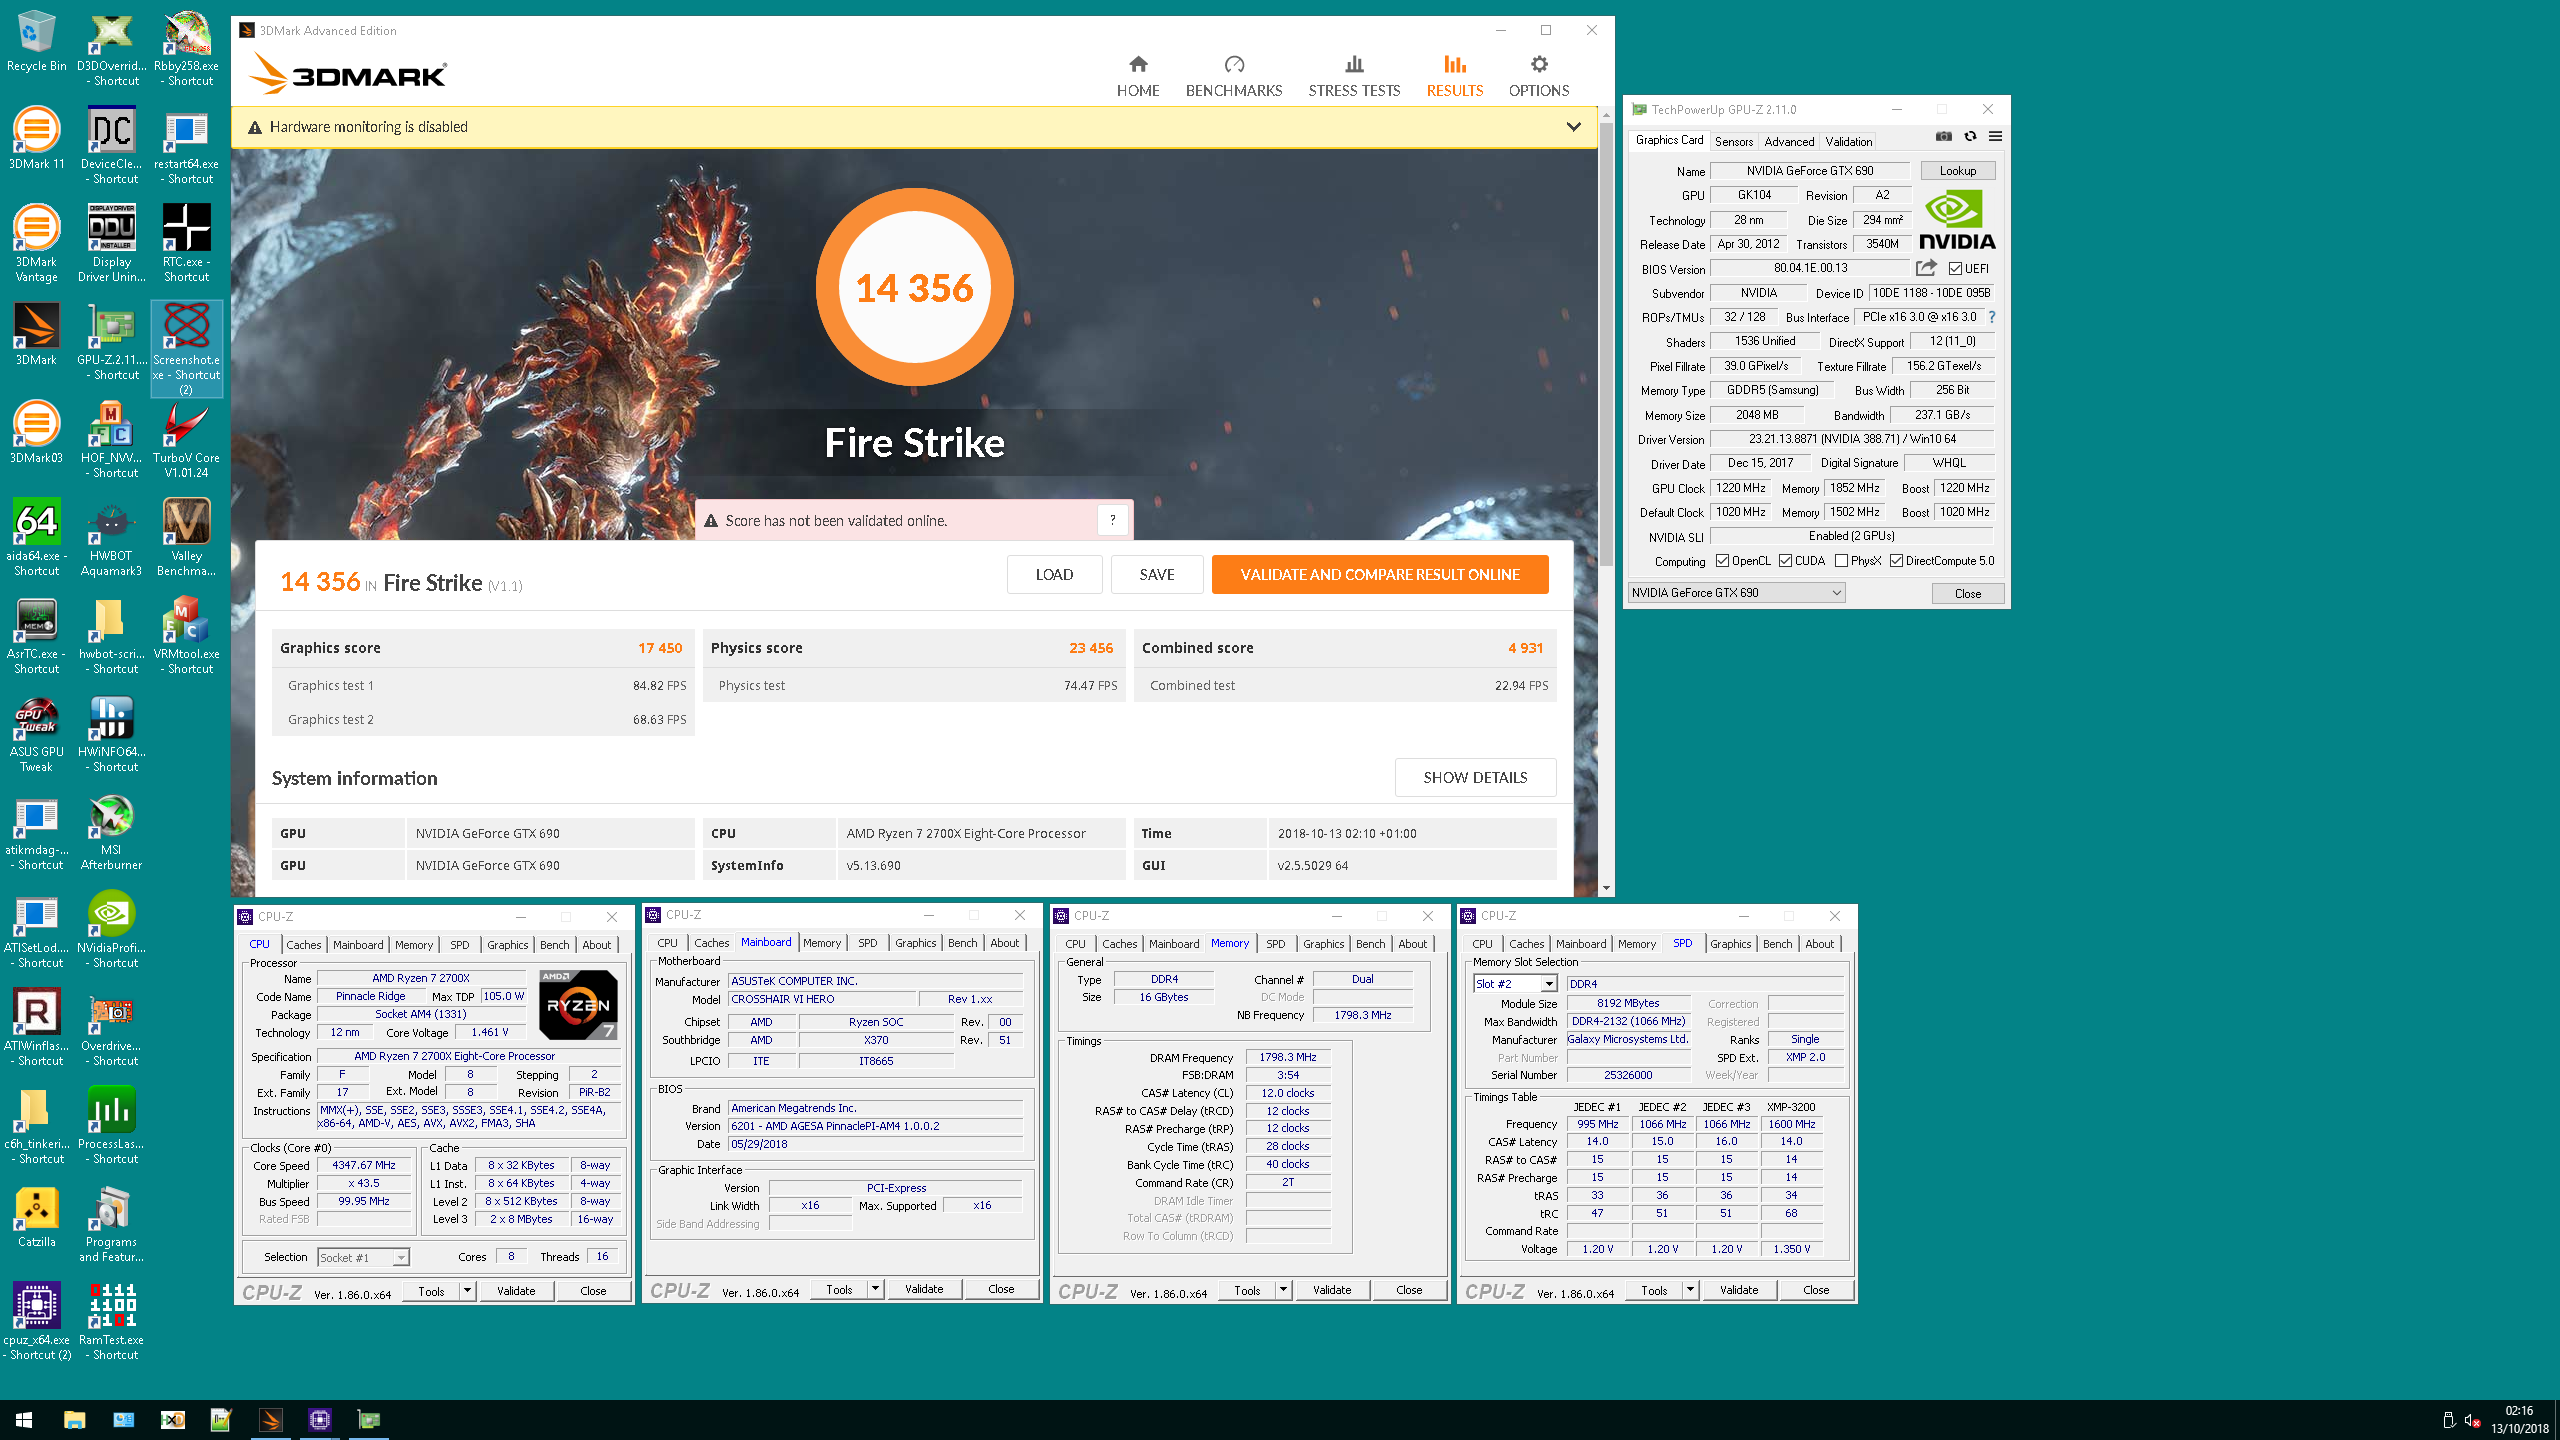Open HOME section in 3DMark

pyautogui.click(x=1138, y=77)
